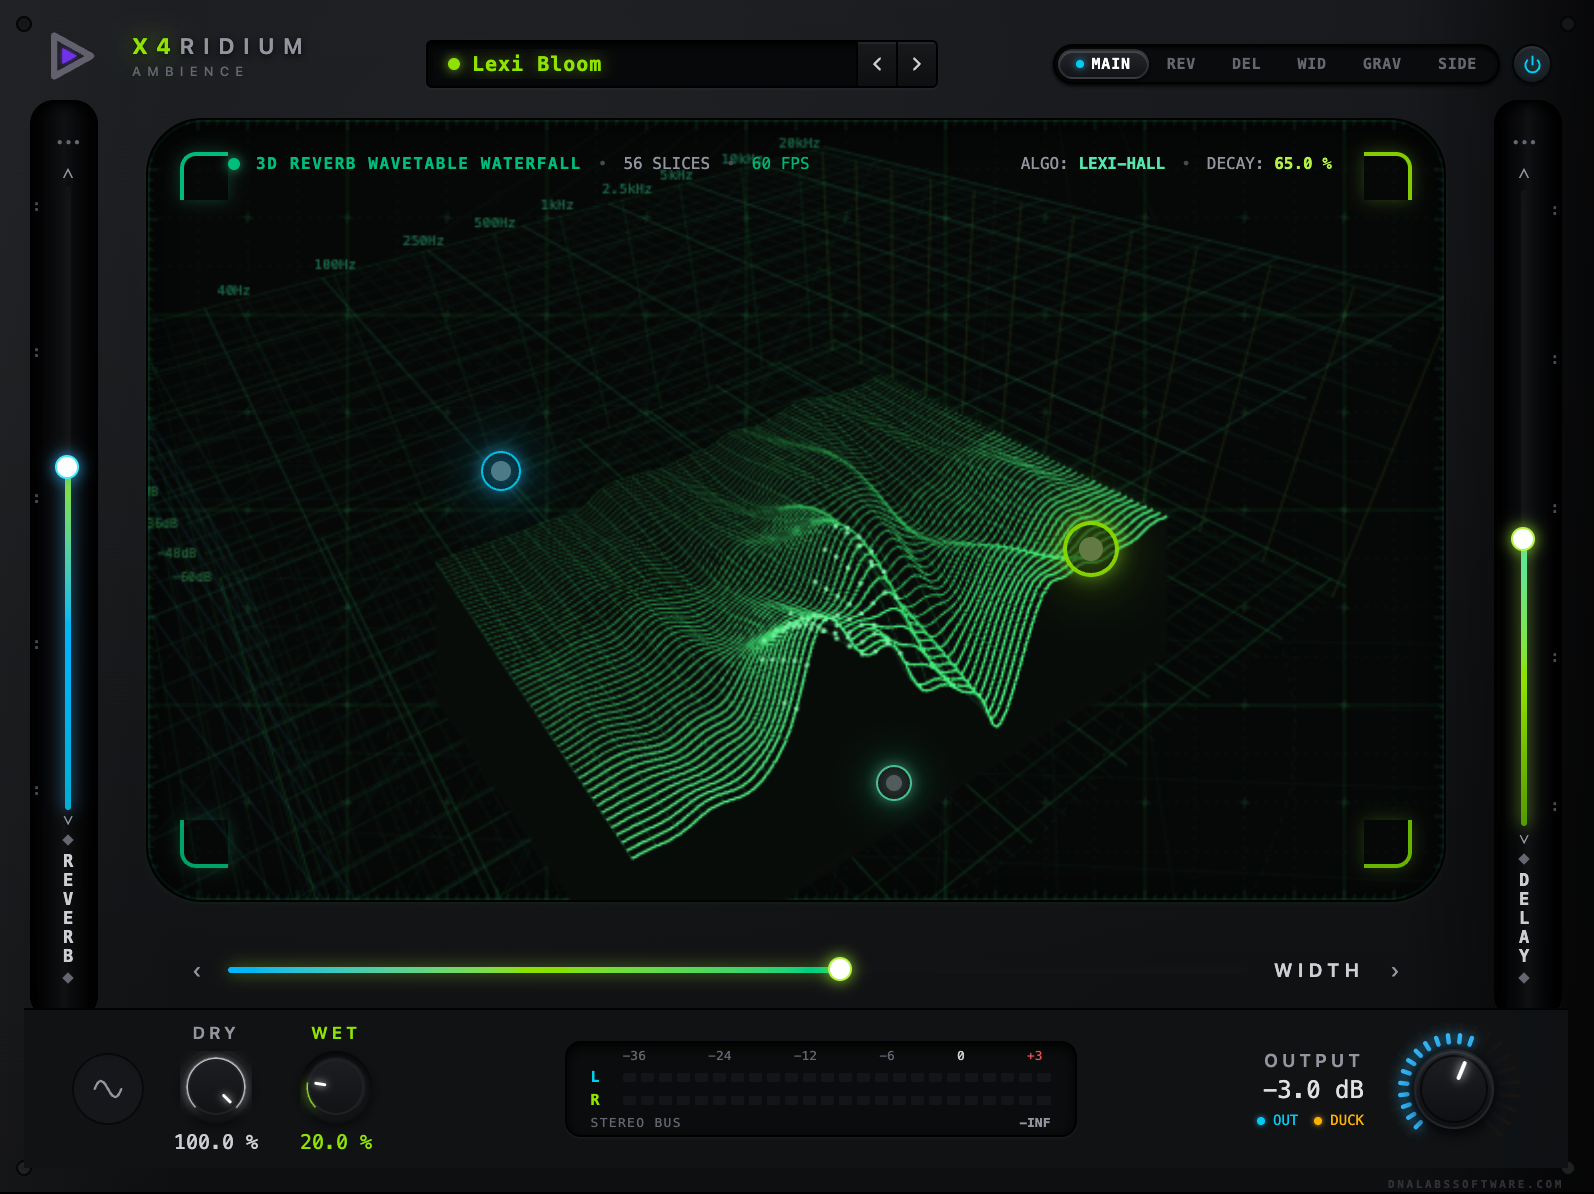The width and height of the screenshot is (1594, 1194).
Task: Click the left arrow beside the Width slider
Action: [x=197, y=971]
